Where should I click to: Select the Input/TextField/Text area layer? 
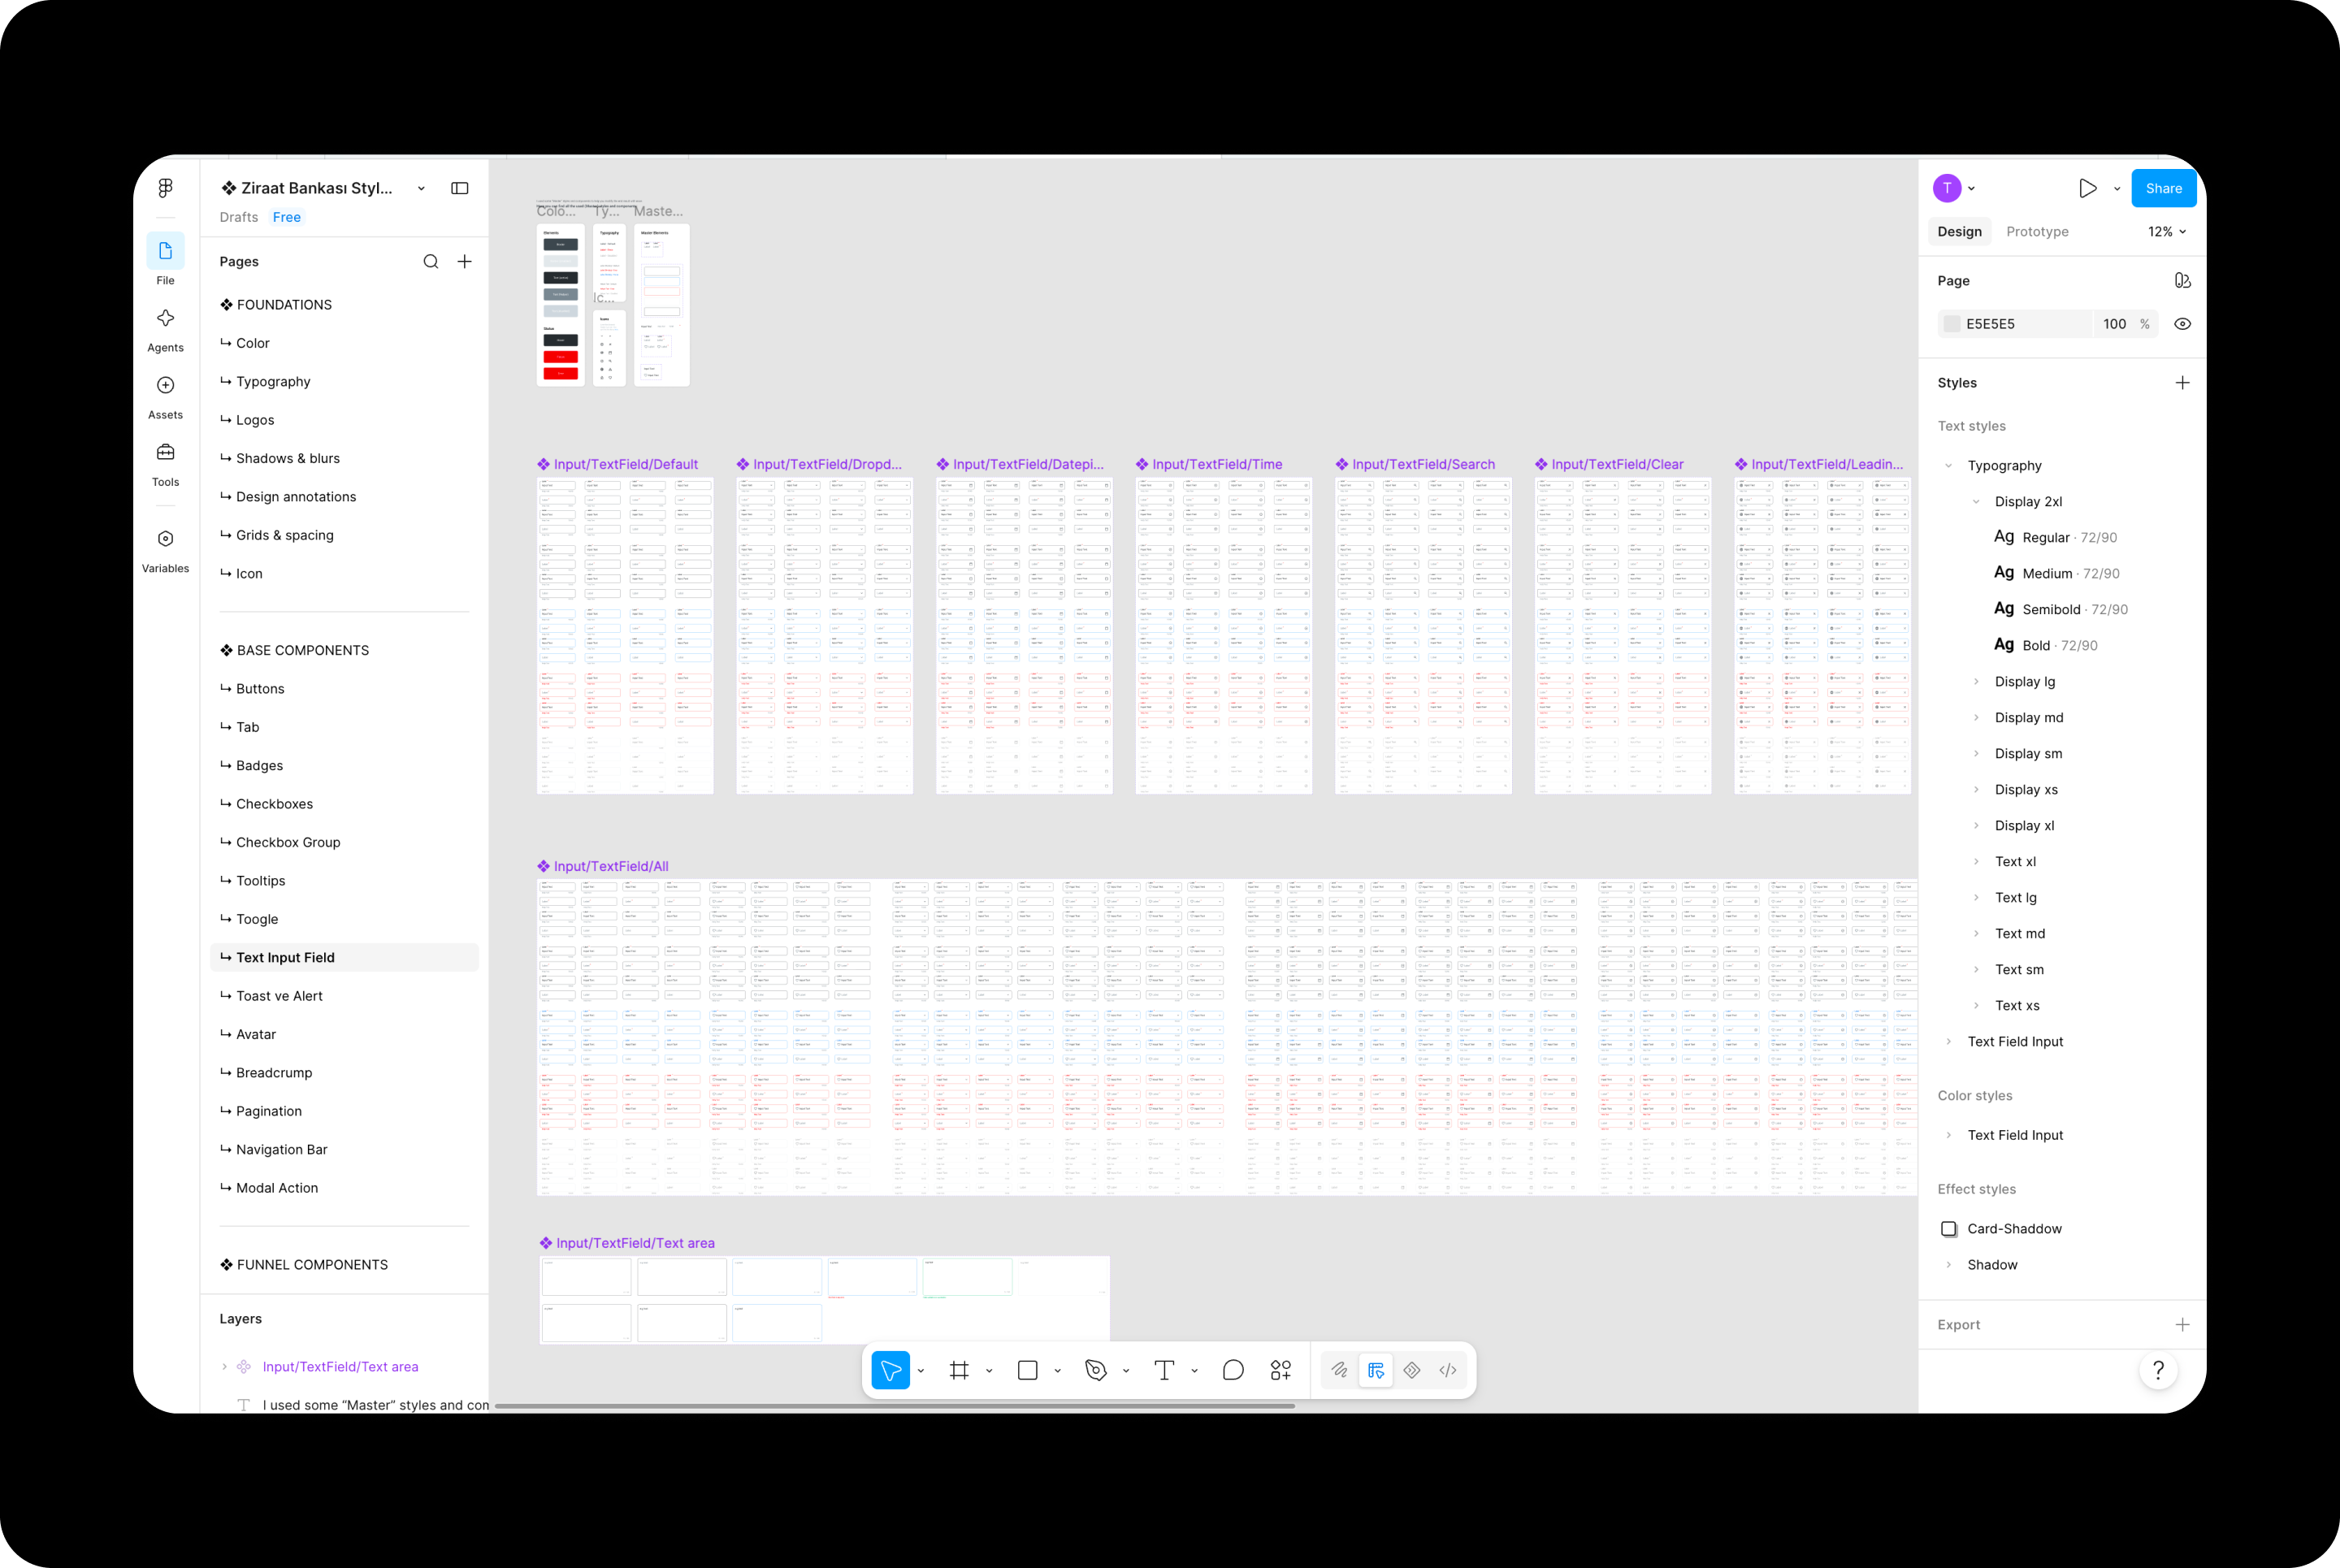(340, 1367)
